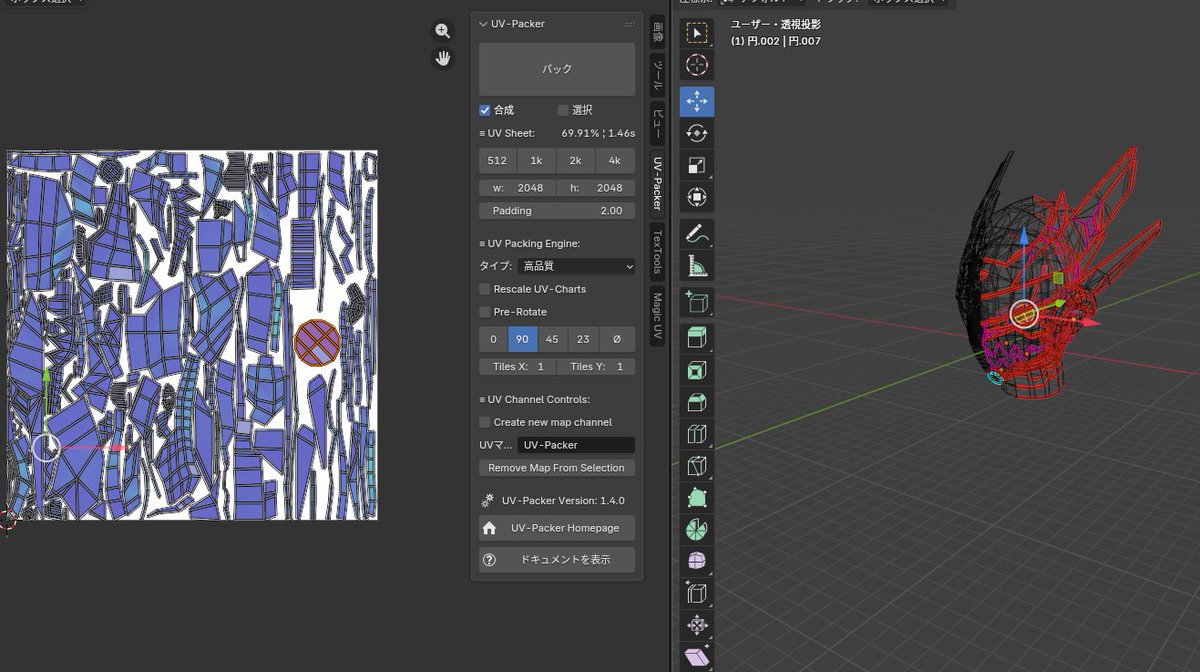The height and width of the screenshot is (672, 1200).
Task: Select the Spin tool
Action: (x=697, y=530)
